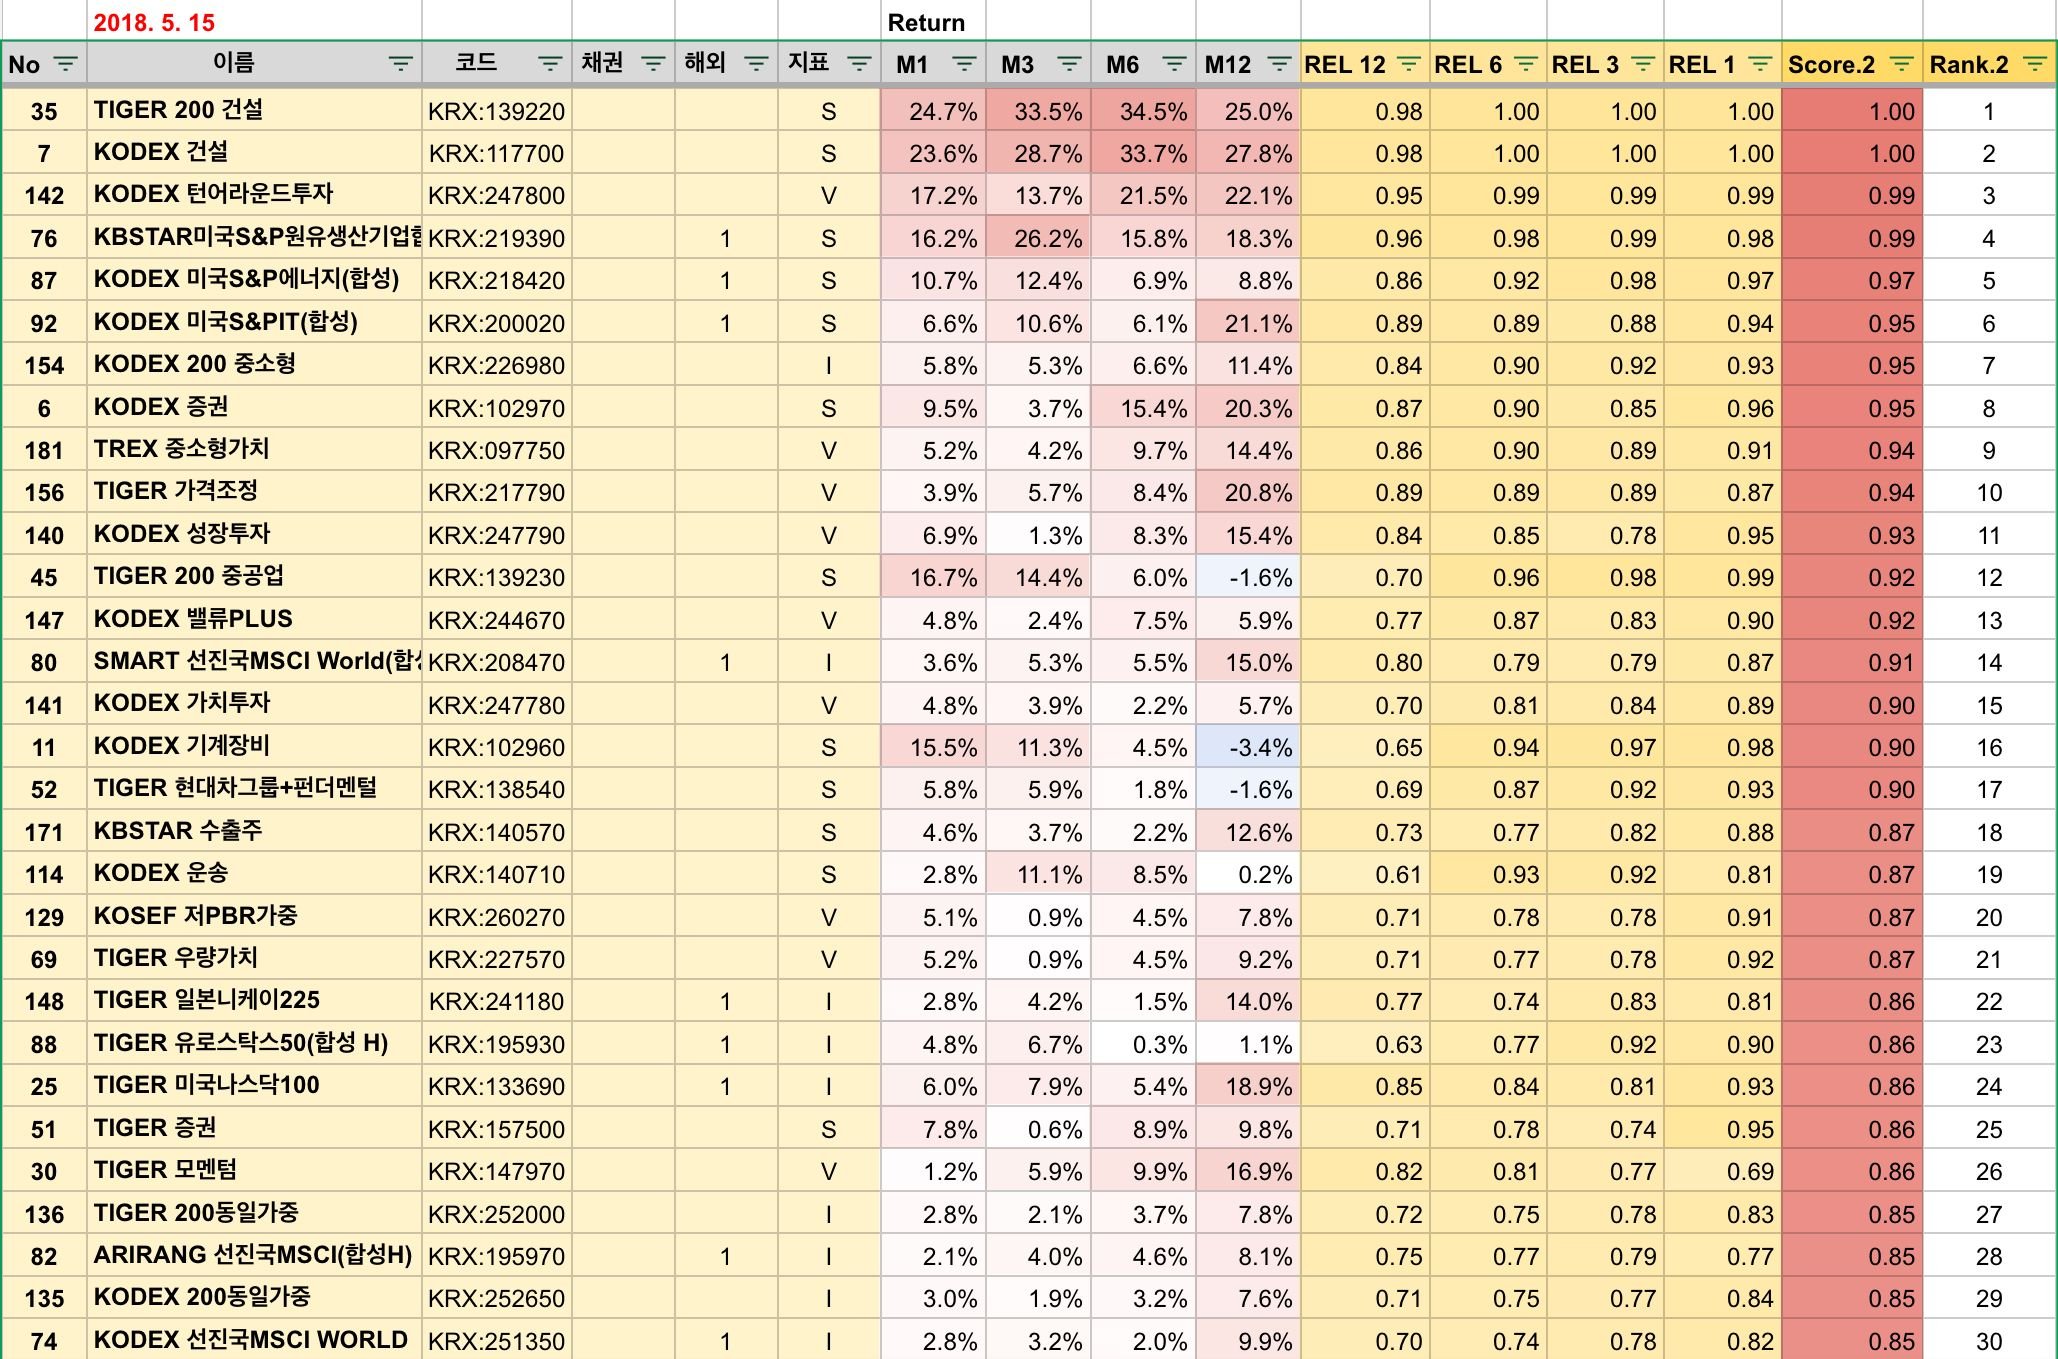
Task: Select the cell TIGER 가격조정
Action: [x=254, y=491]
